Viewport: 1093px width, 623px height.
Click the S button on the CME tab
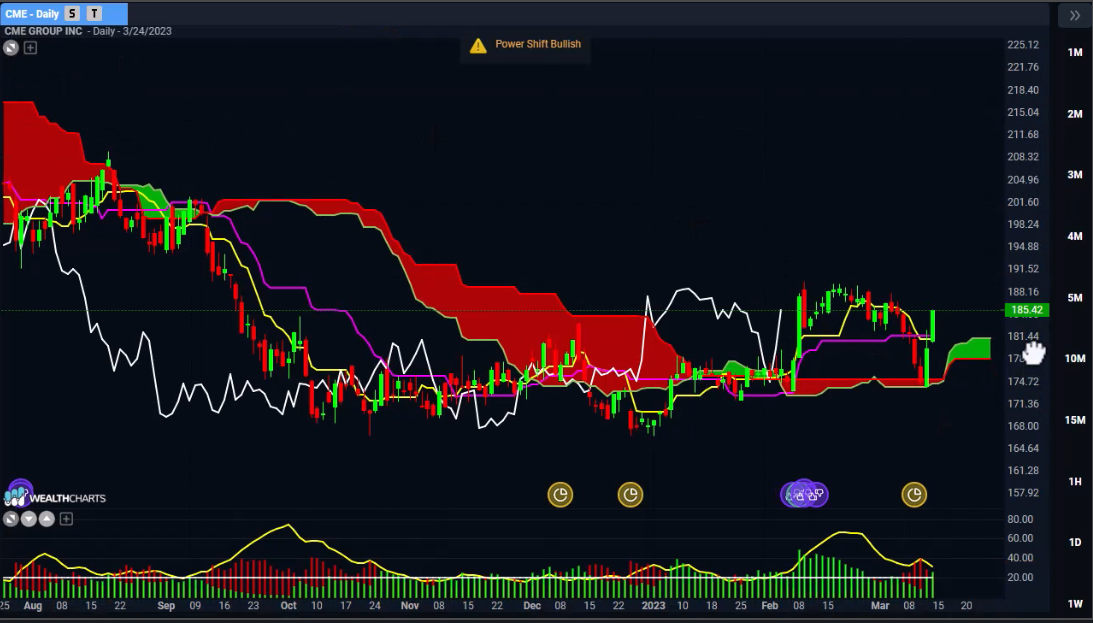coord(72,14)
